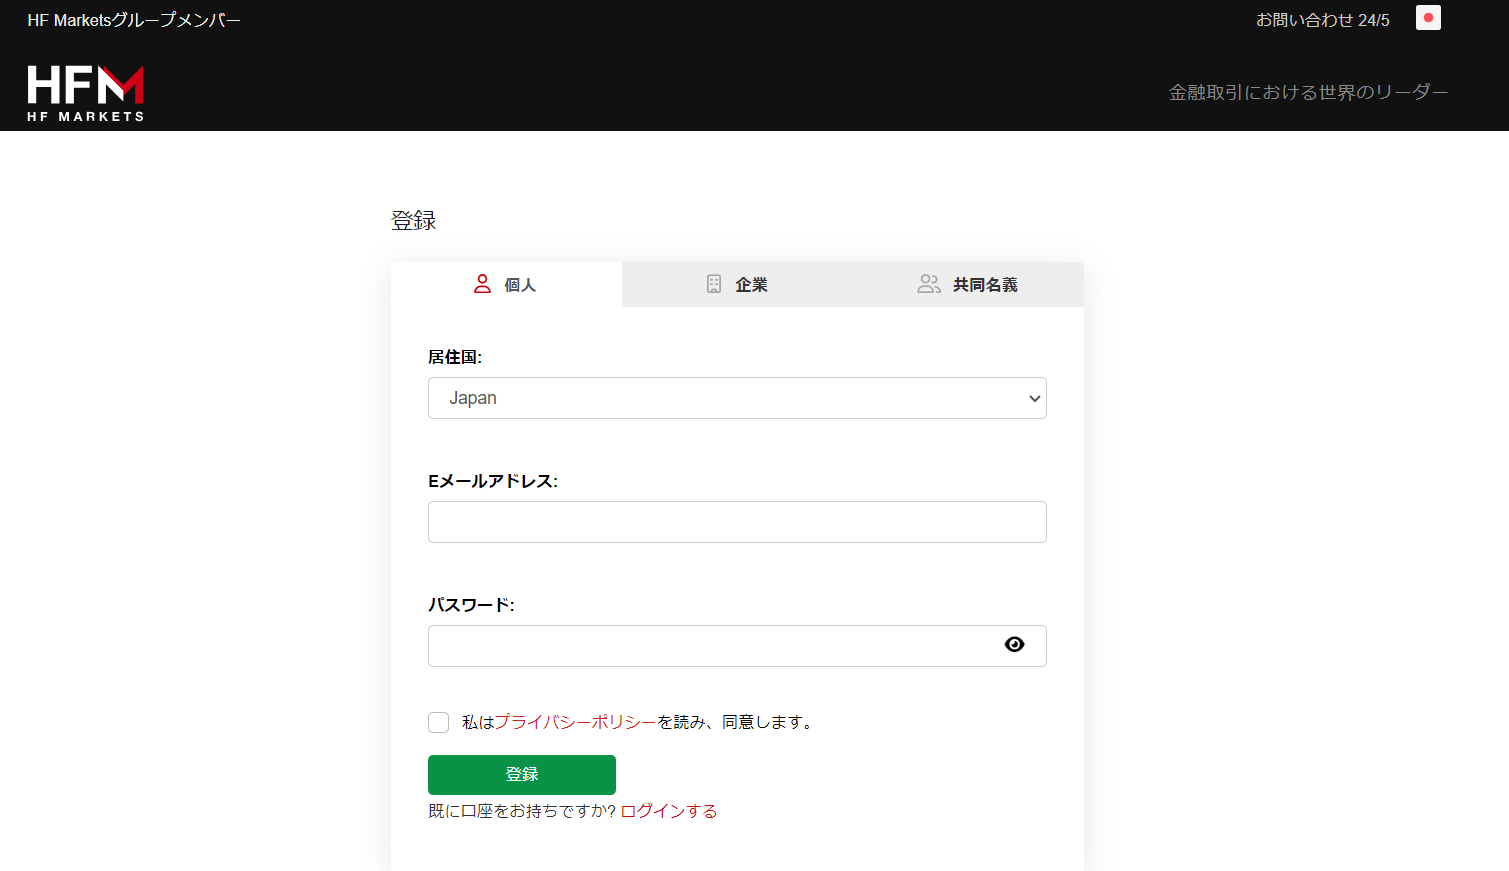The height and width of the screenshot is (871, 1509).
Task: Click inside the Eメールアドレス input field
Action: pyautogui.click(x=737, y=521)
